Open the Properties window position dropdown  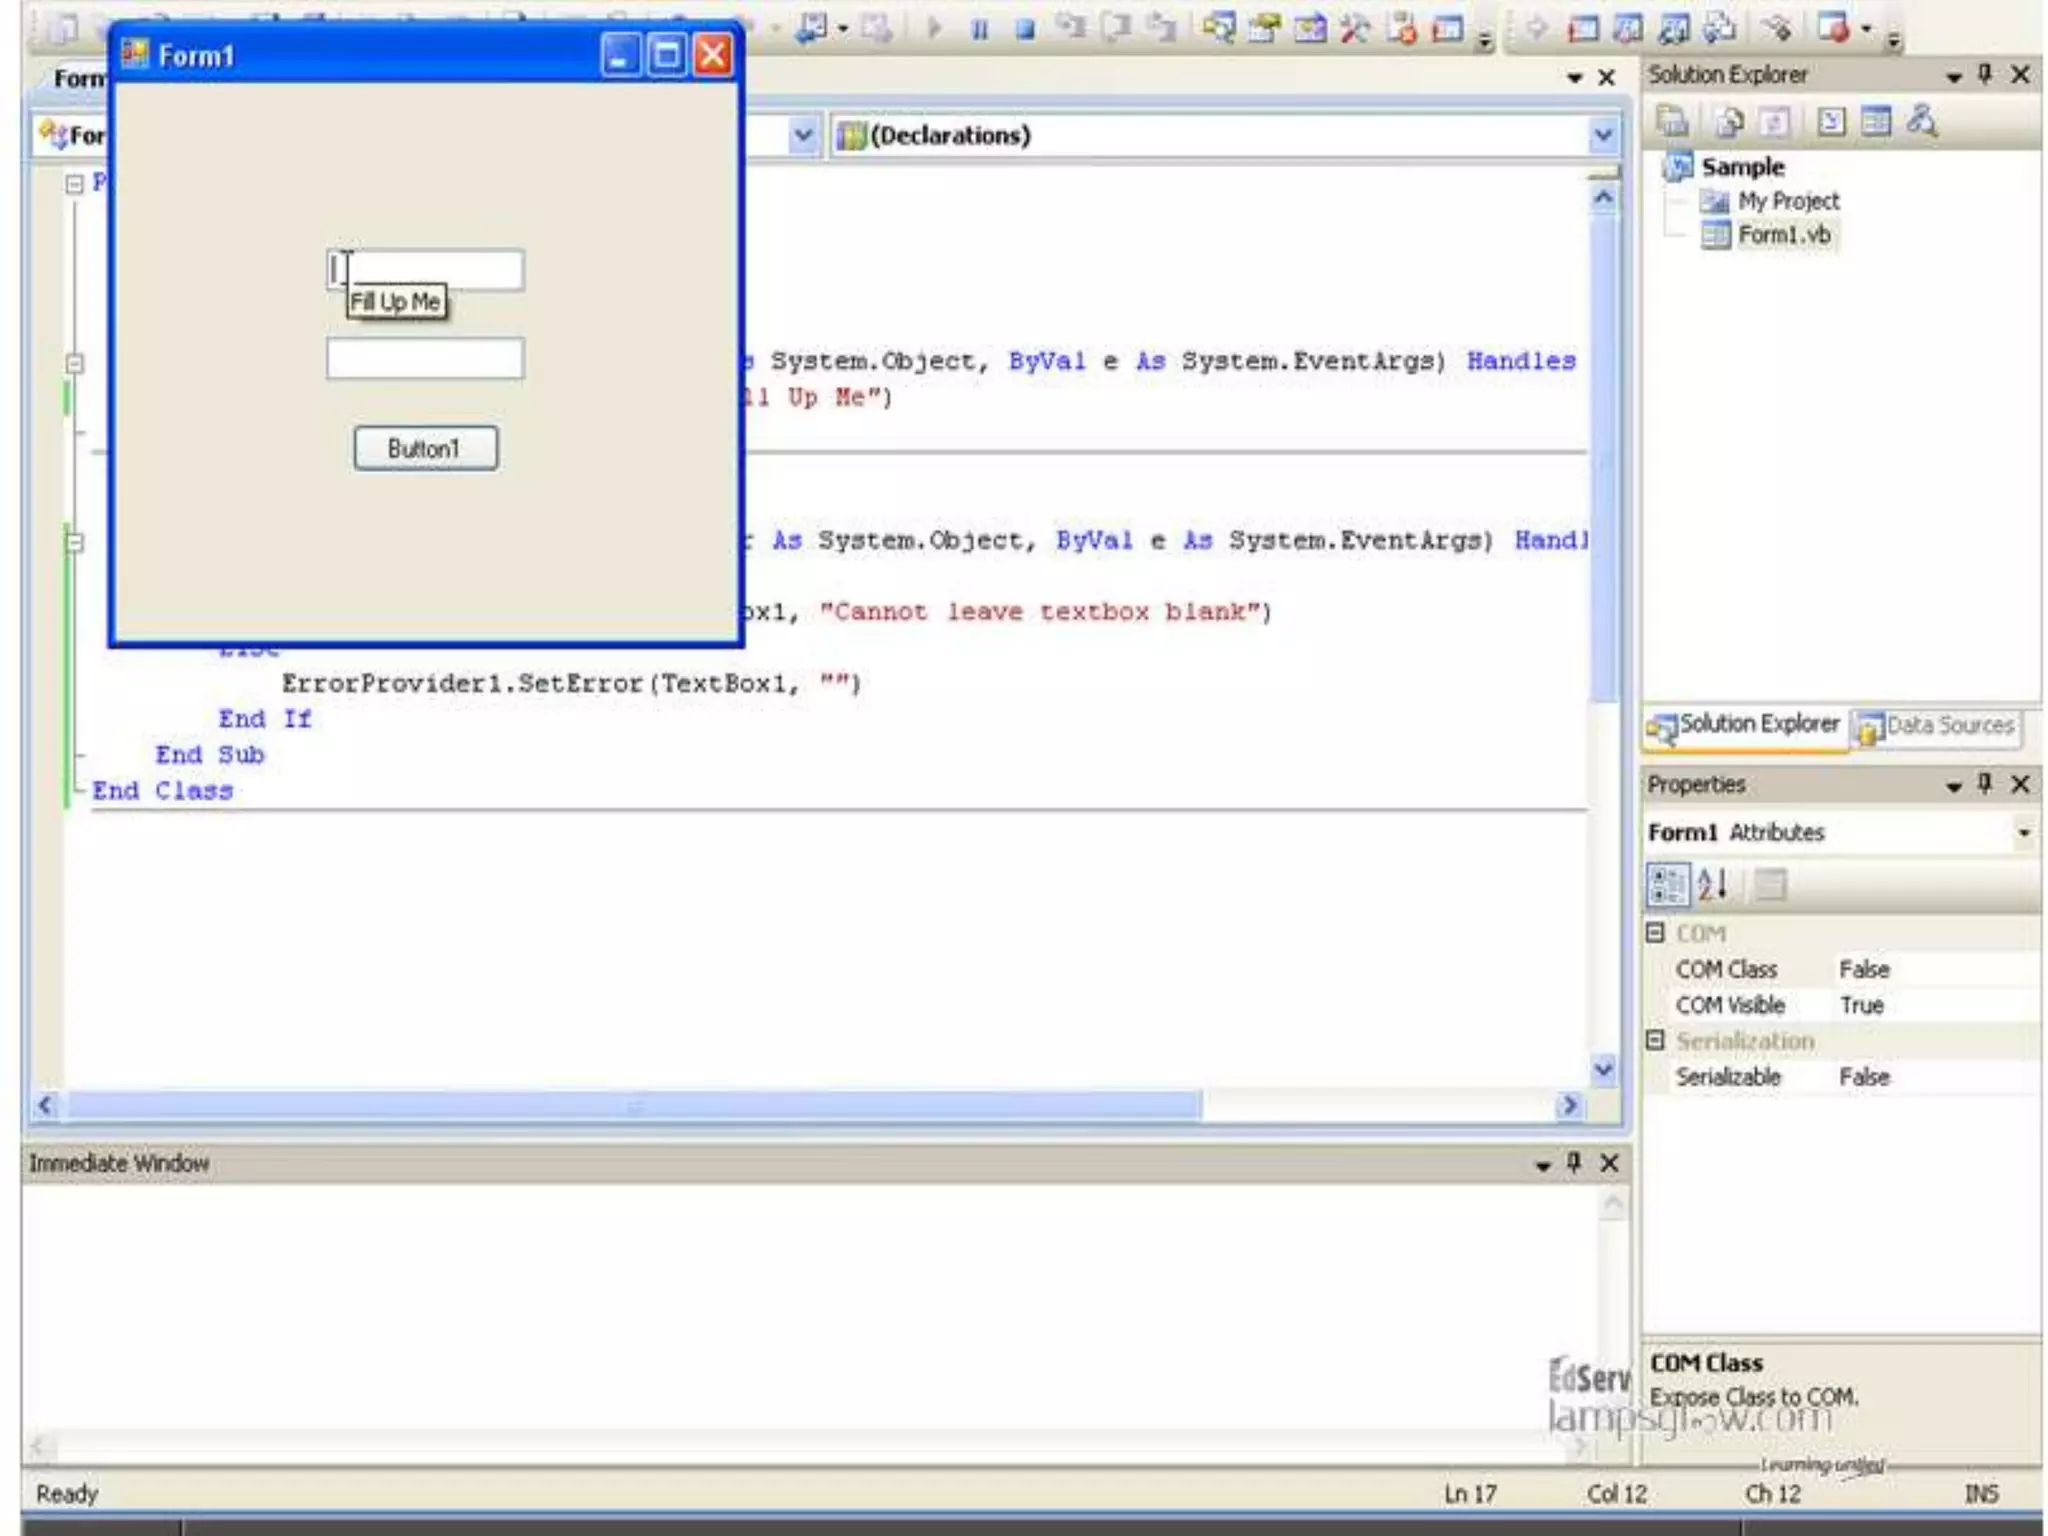tap(1953, 786)
